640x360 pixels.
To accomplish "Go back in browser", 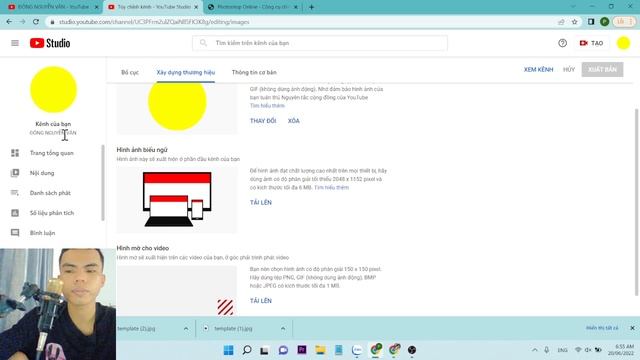I will click(x=9, y=22).
